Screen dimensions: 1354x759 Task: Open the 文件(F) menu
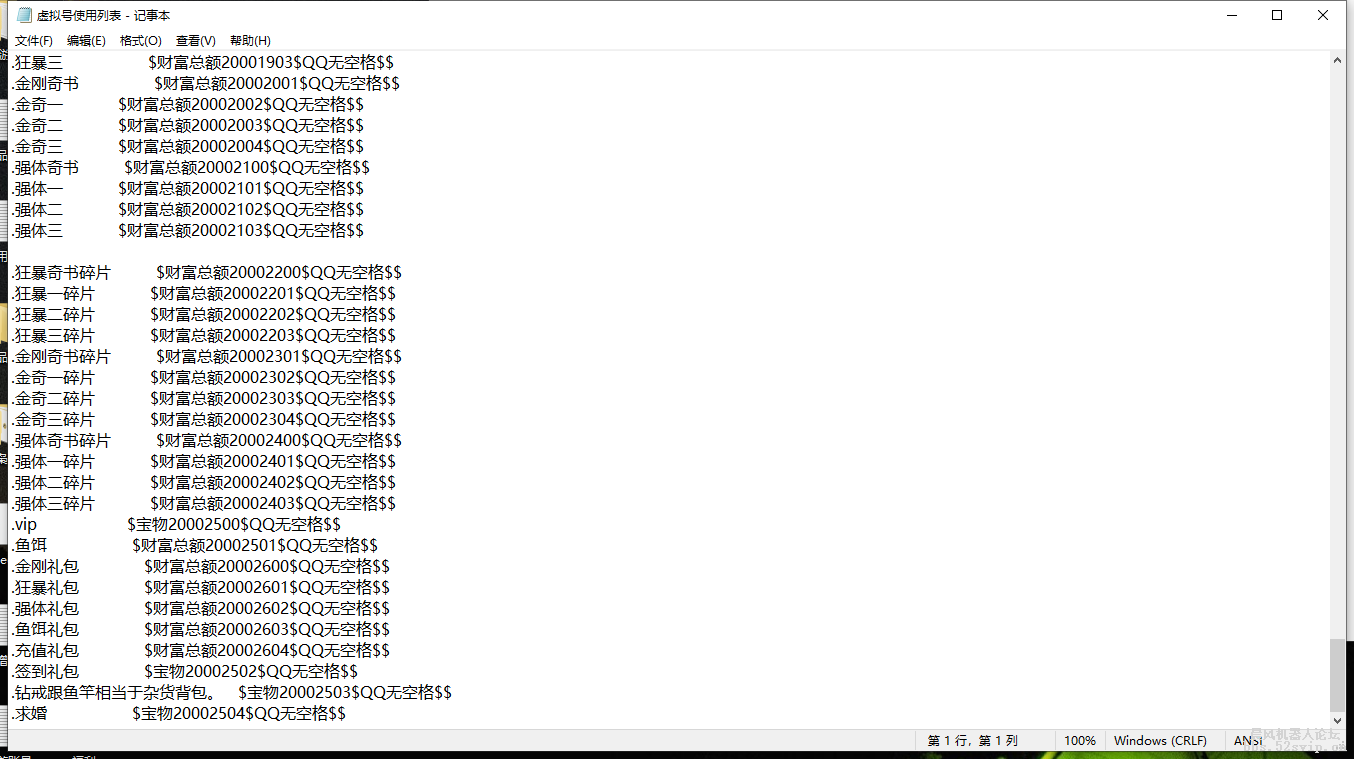point(33,41)
